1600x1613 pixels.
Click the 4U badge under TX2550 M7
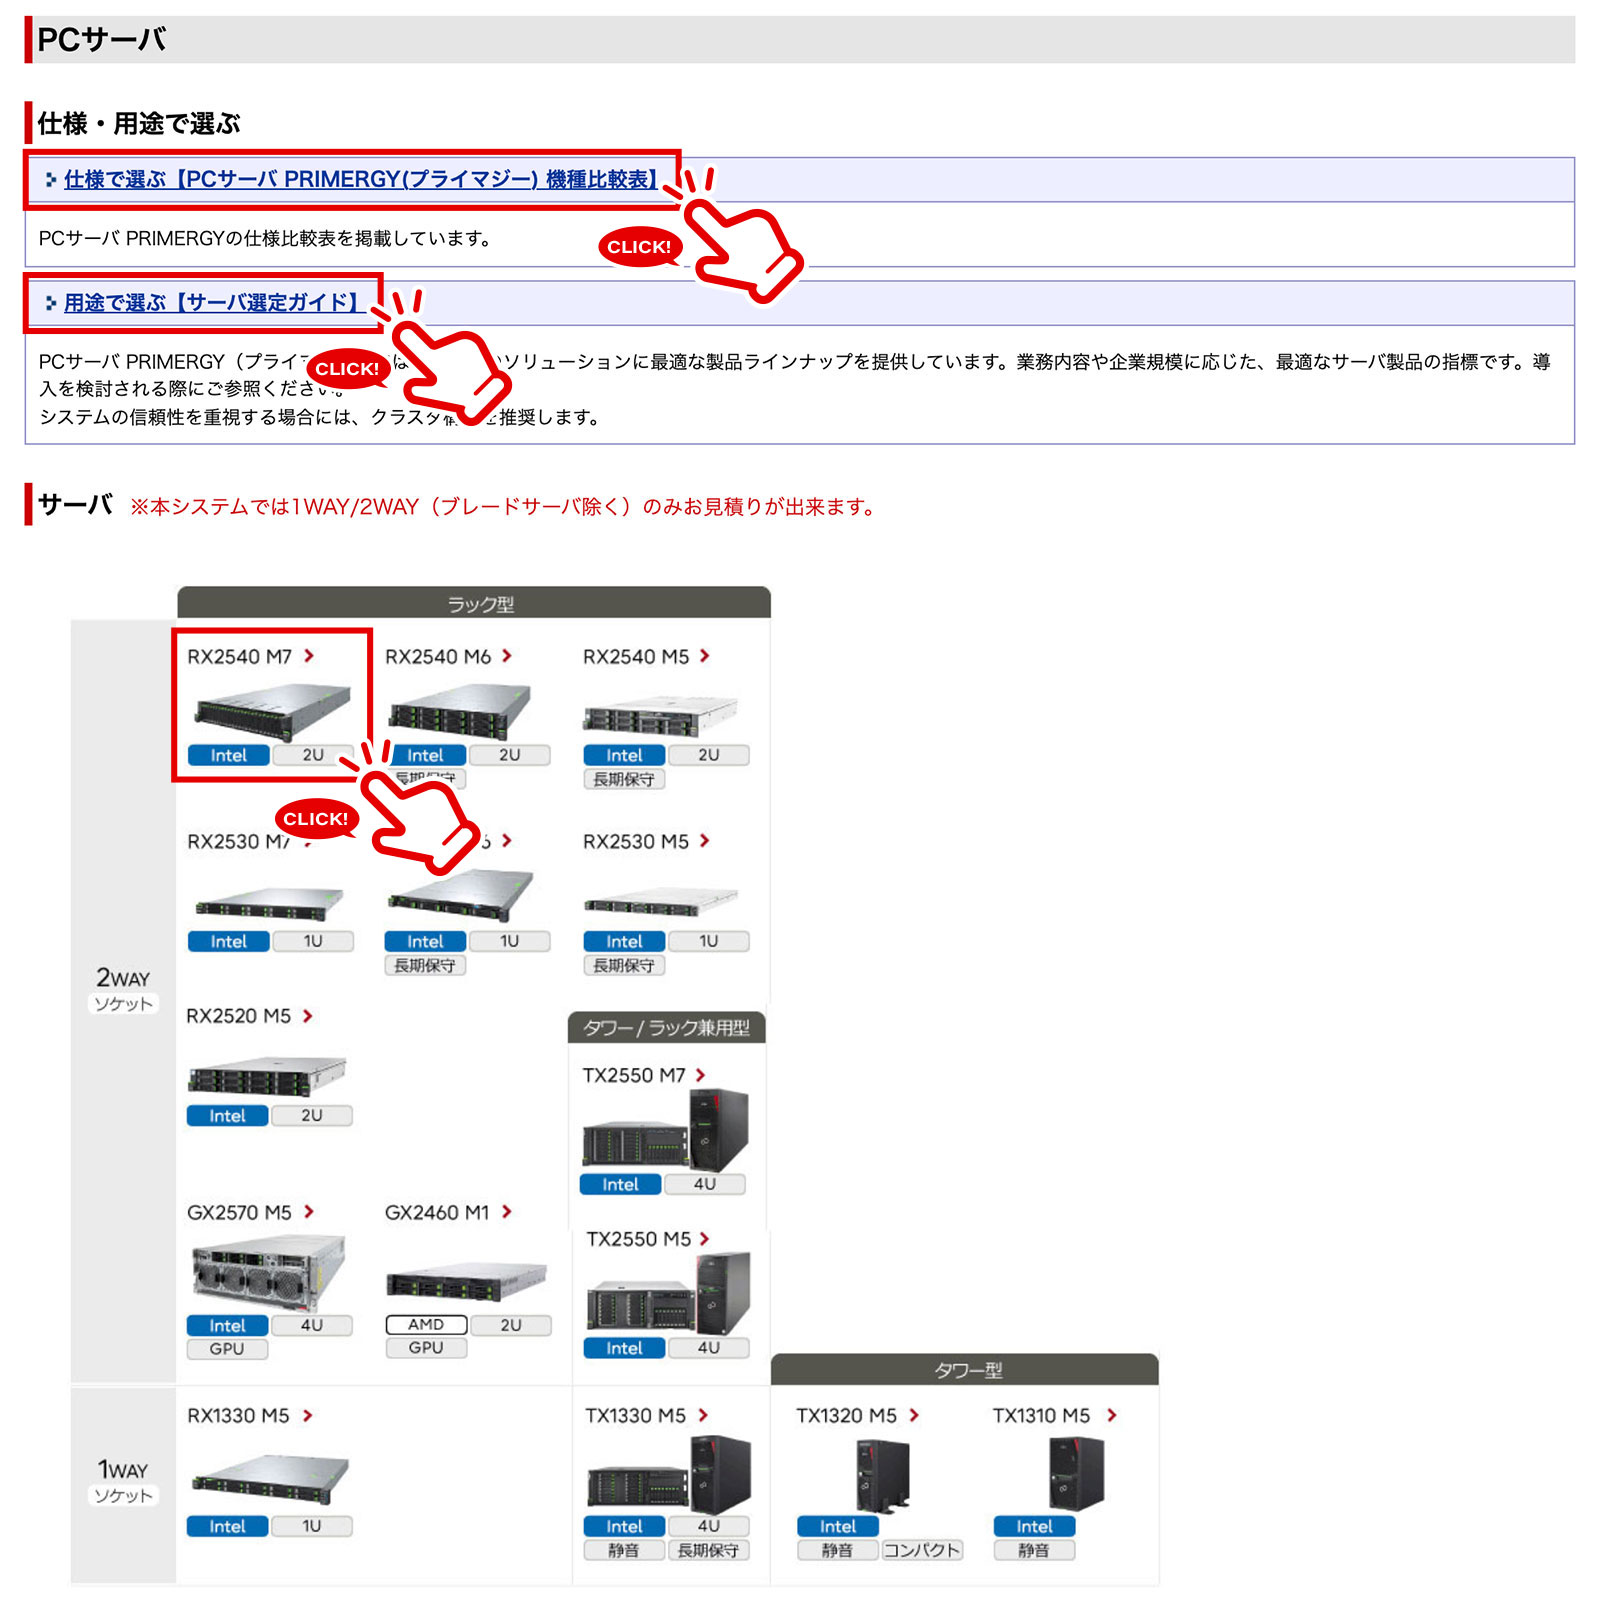click(x=706, y=1184)
